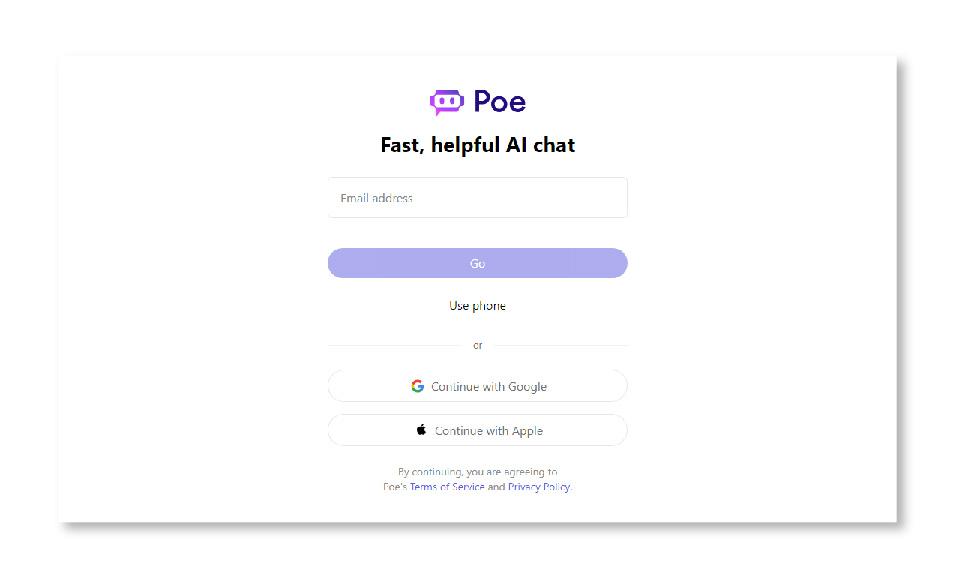The height and width of the screenshot is (578, 955).
Task: Click the Poe wordmark text
Action: (500, 101)
